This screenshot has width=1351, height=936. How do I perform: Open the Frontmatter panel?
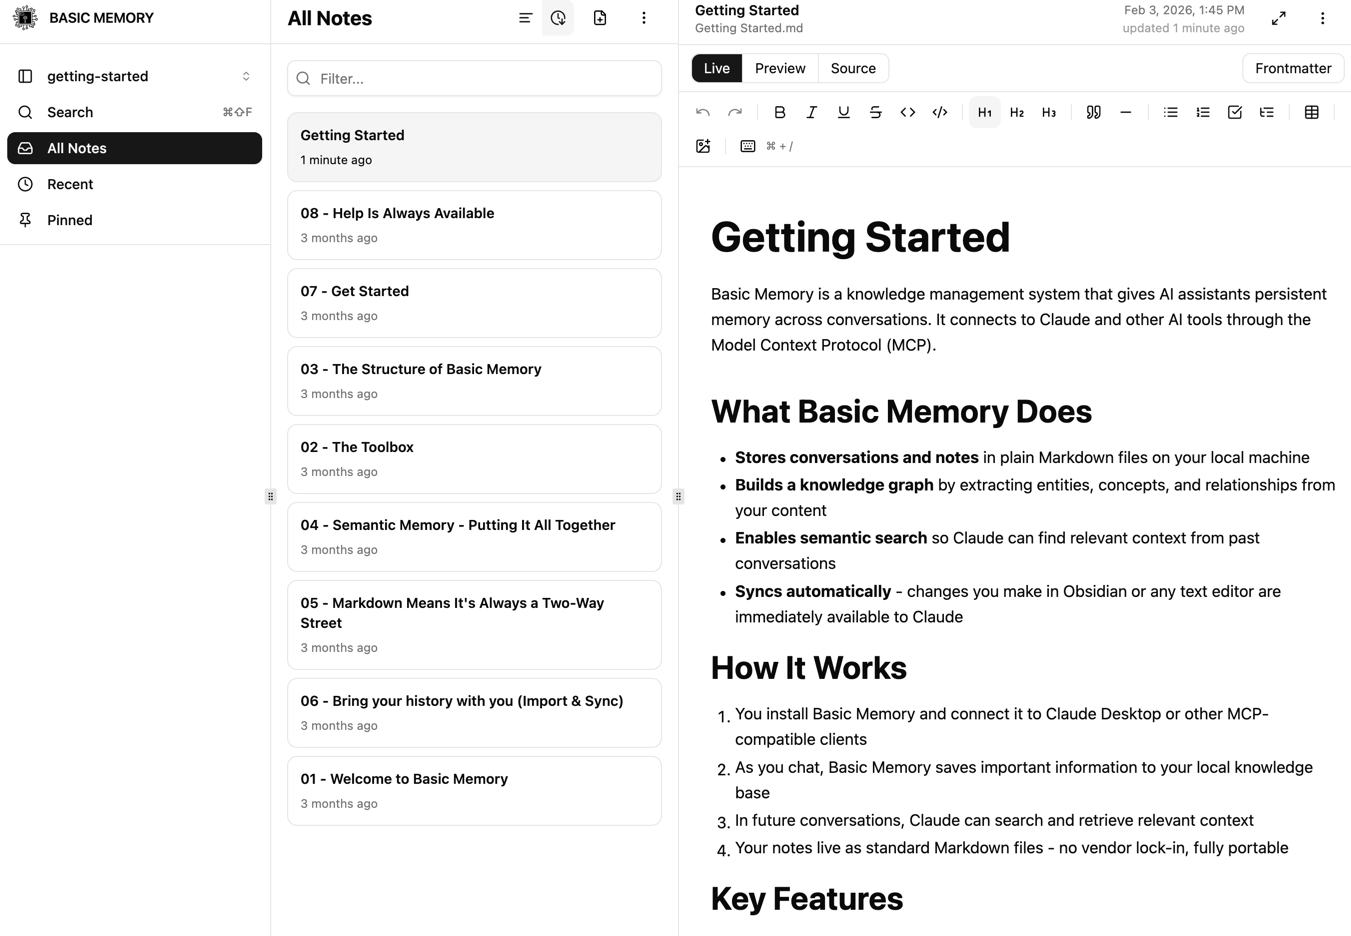pos(1292,68)
